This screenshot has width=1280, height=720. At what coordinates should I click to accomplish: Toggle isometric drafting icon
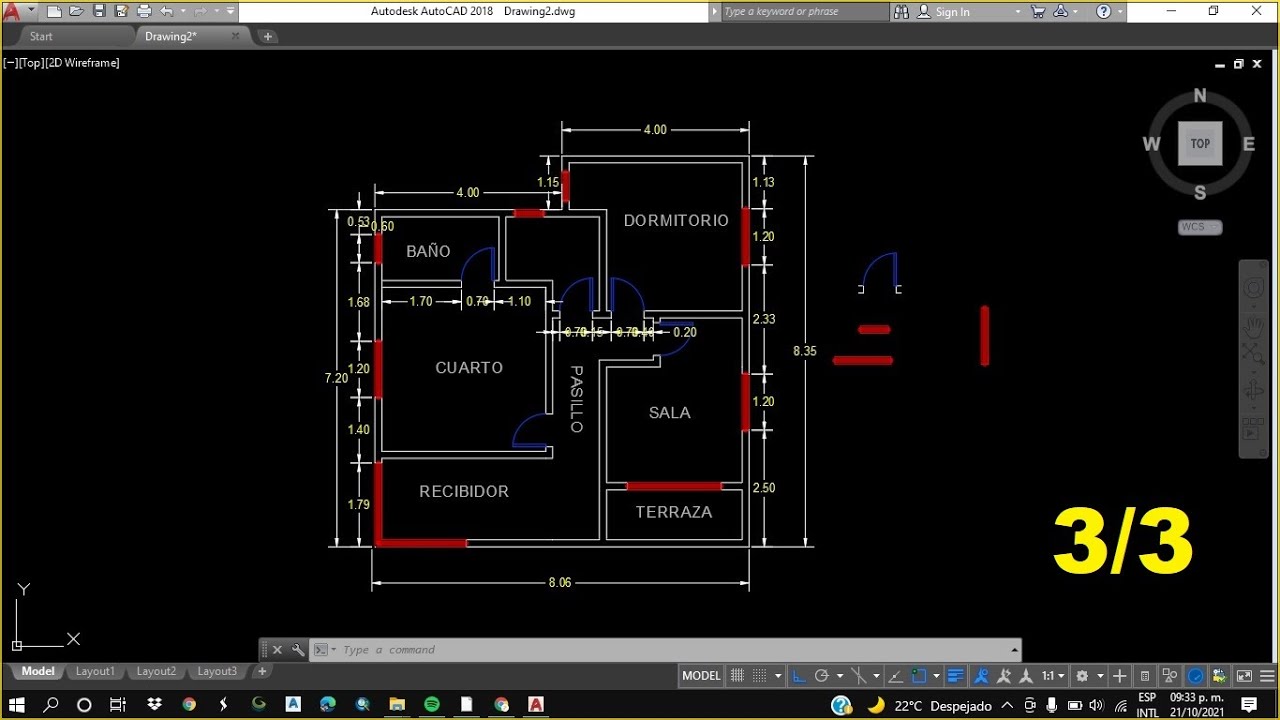(x=859, y=676)
